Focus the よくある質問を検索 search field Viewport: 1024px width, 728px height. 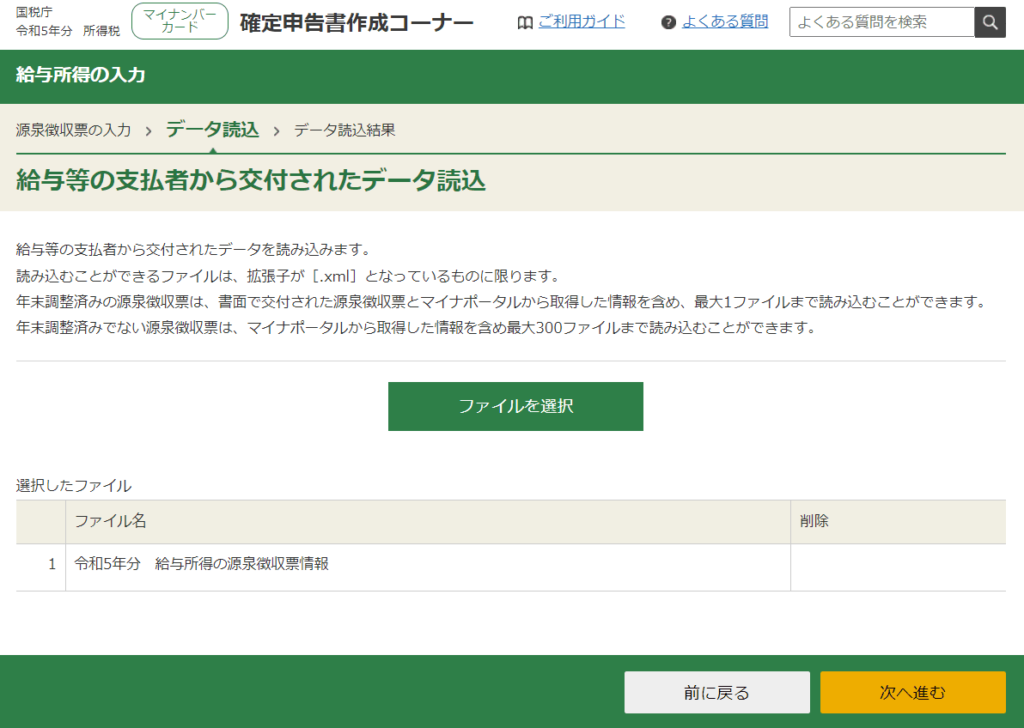pyautogui.click(x=881, y=22)
